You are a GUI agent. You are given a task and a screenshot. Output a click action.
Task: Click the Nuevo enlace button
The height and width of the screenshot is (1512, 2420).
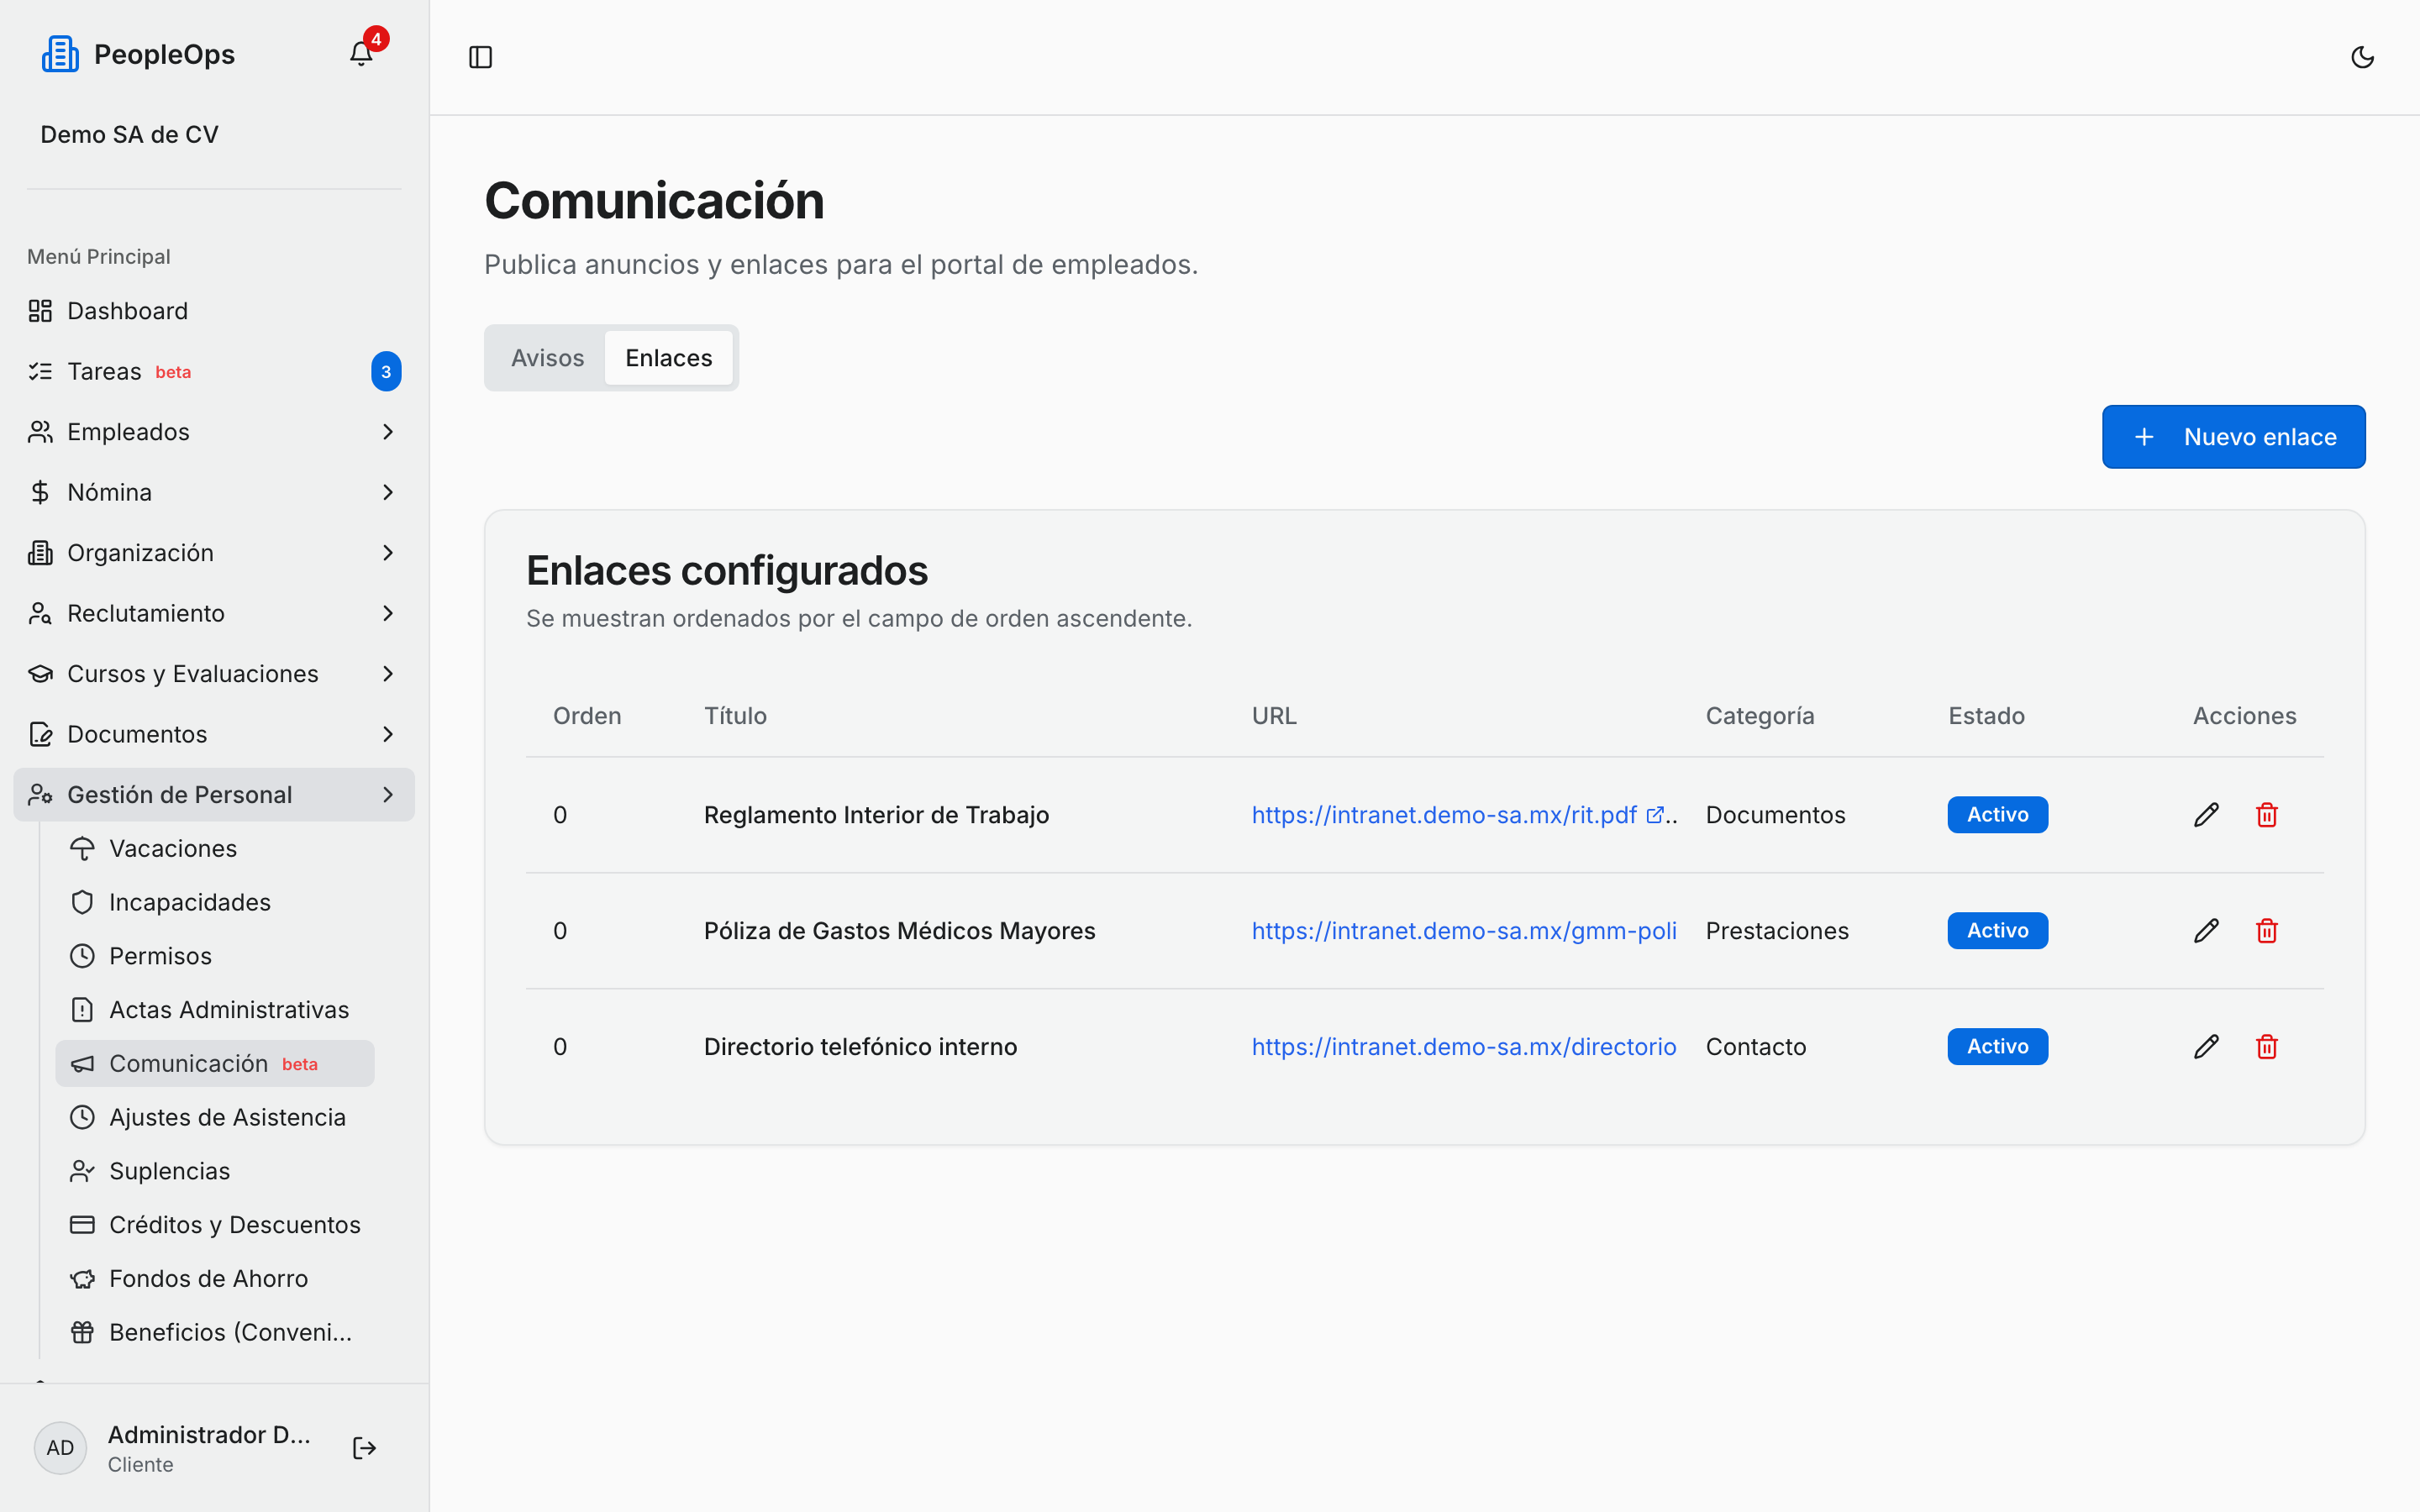point(2233,437)
